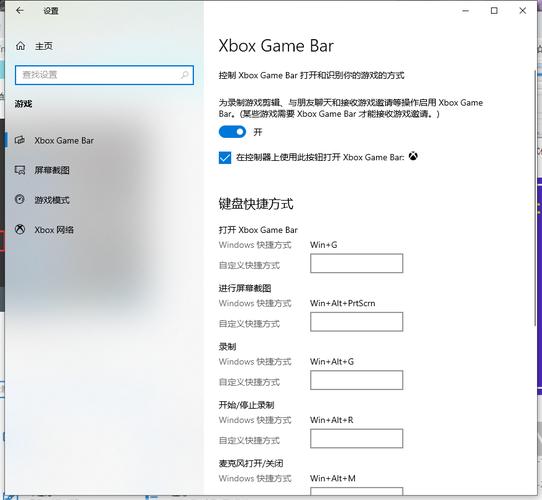Click the Win+Alt+M shortcut text
The height and width of the screenshot is (500, 542).
[333, 479]
